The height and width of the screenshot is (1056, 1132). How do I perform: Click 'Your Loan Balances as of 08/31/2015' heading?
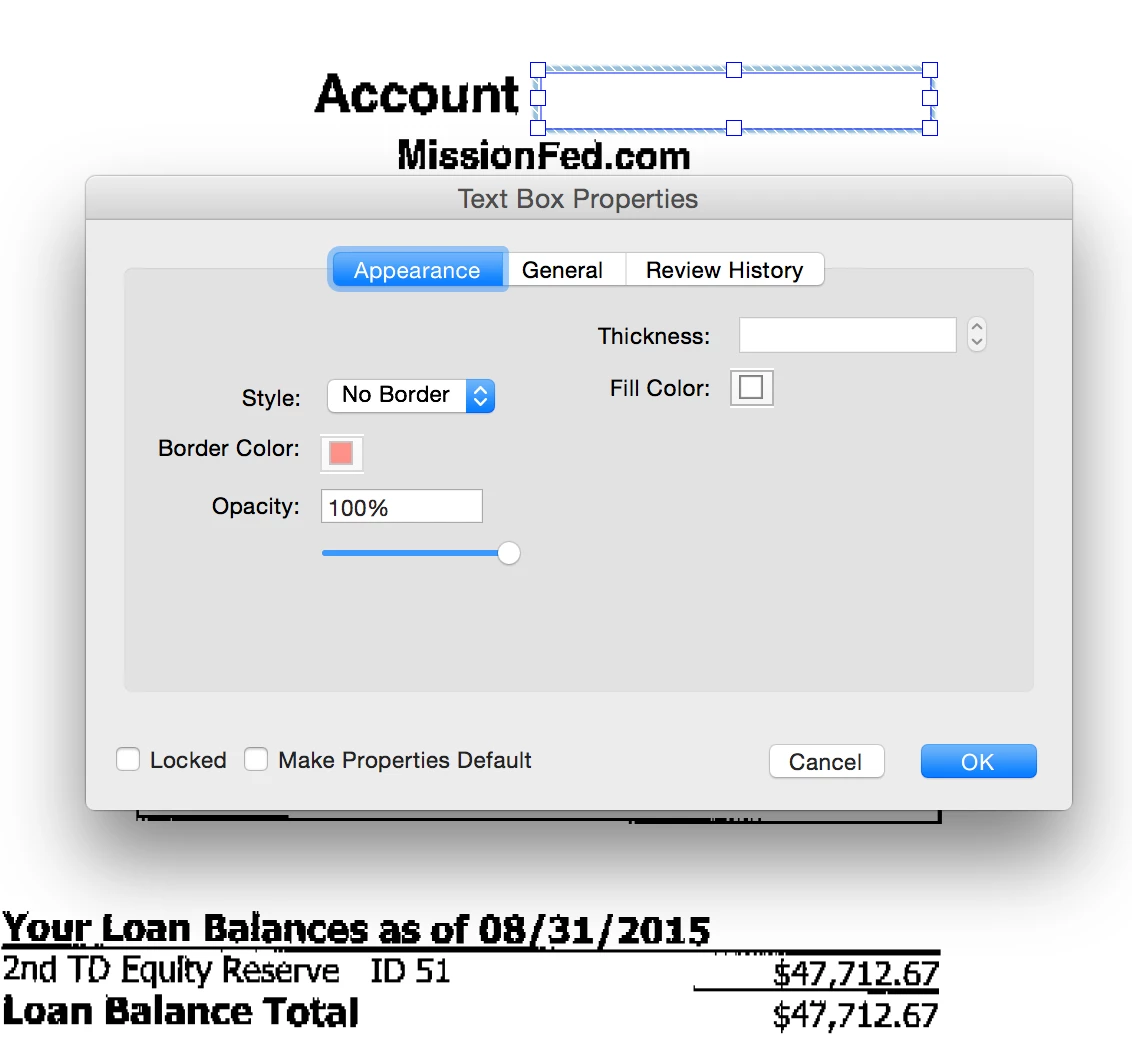[x=356, y=928]
